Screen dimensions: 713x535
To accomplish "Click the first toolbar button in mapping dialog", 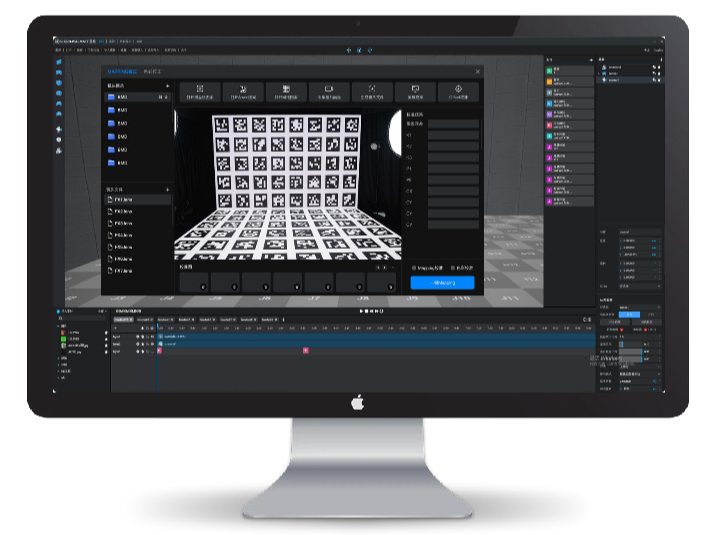I will pyautogui.click(x=200, y=91).
